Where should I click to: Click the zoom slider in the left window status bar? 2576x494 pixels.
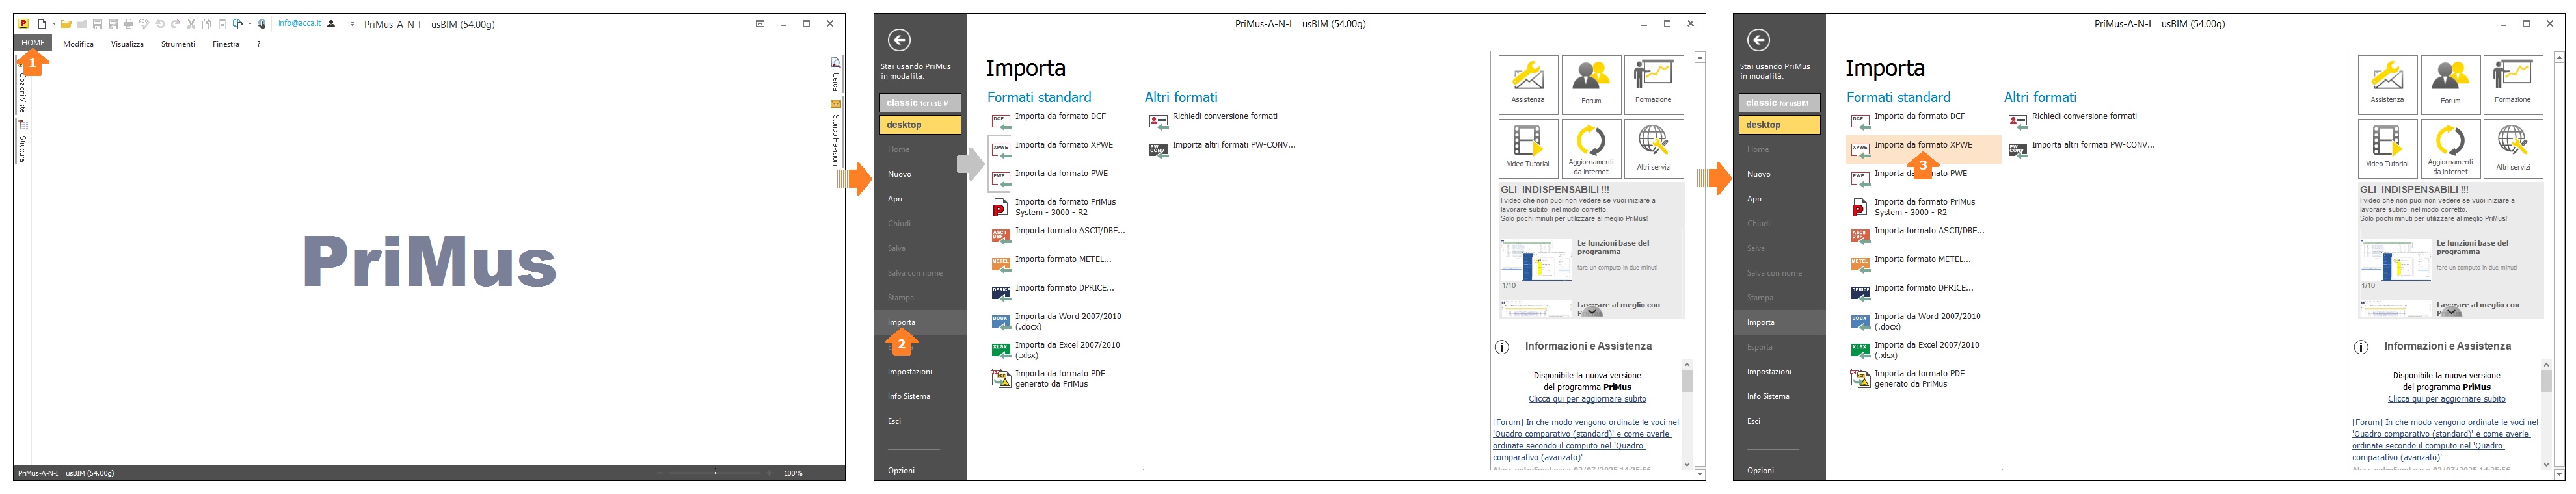tap(715, 473)
